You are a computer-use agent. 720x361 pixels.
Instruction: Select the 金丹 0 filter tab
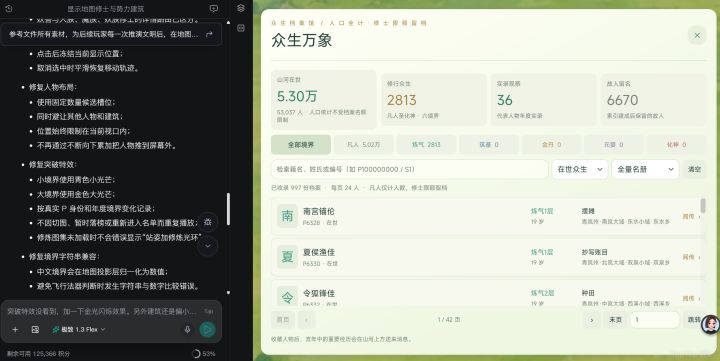[x=551, y=145]
